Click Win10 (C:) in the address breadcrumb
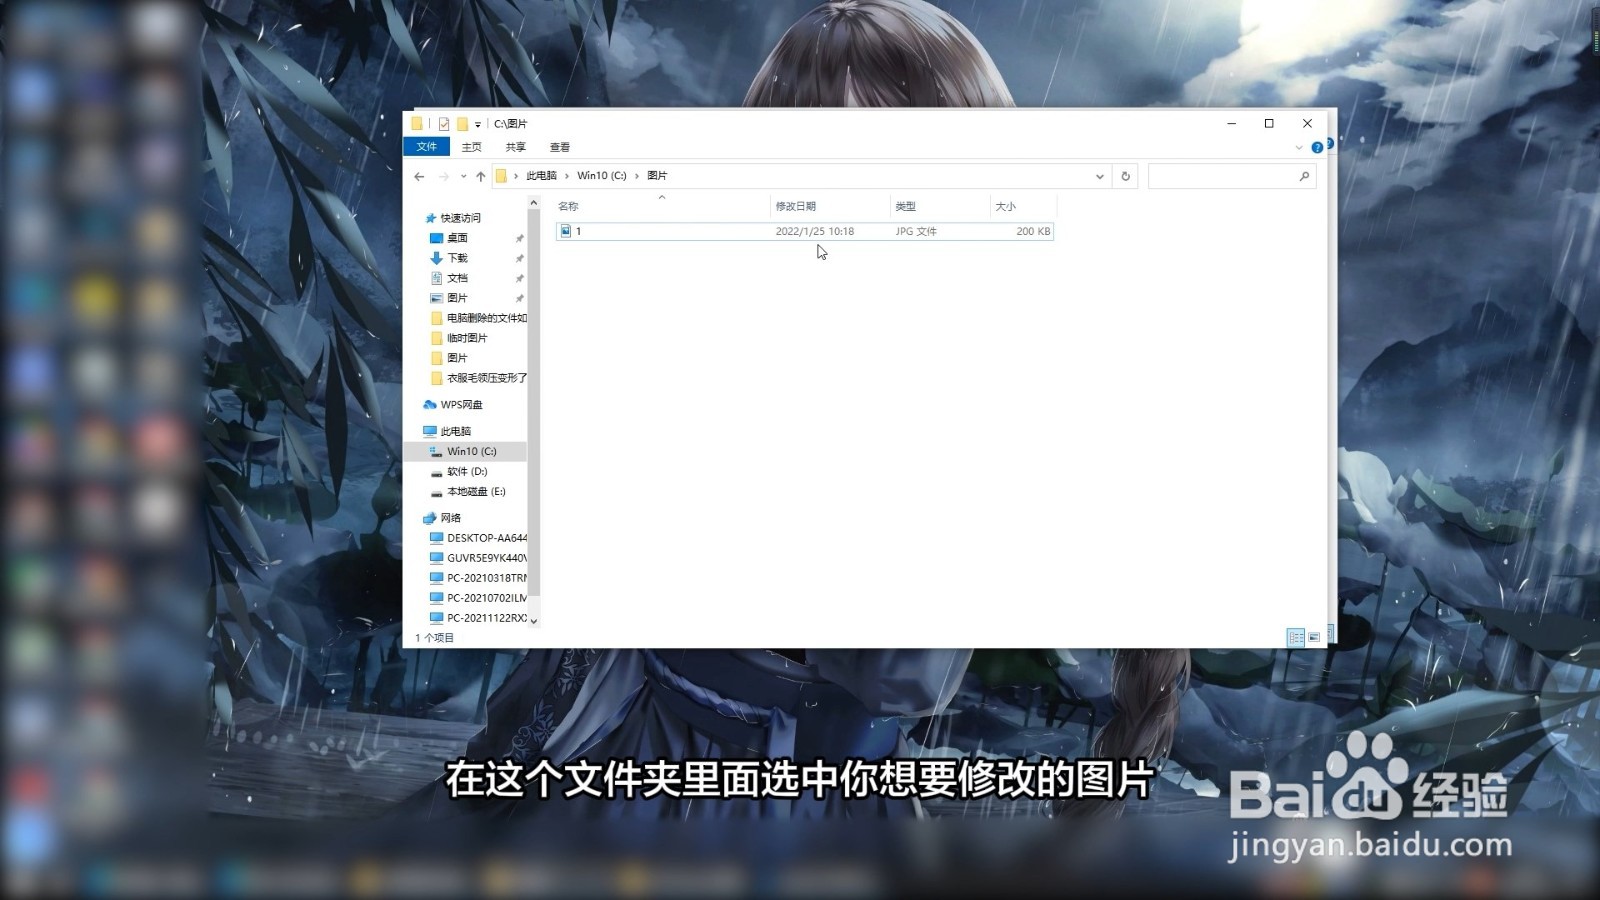Screen dimensions: 1600x900 tap(602, 176)
